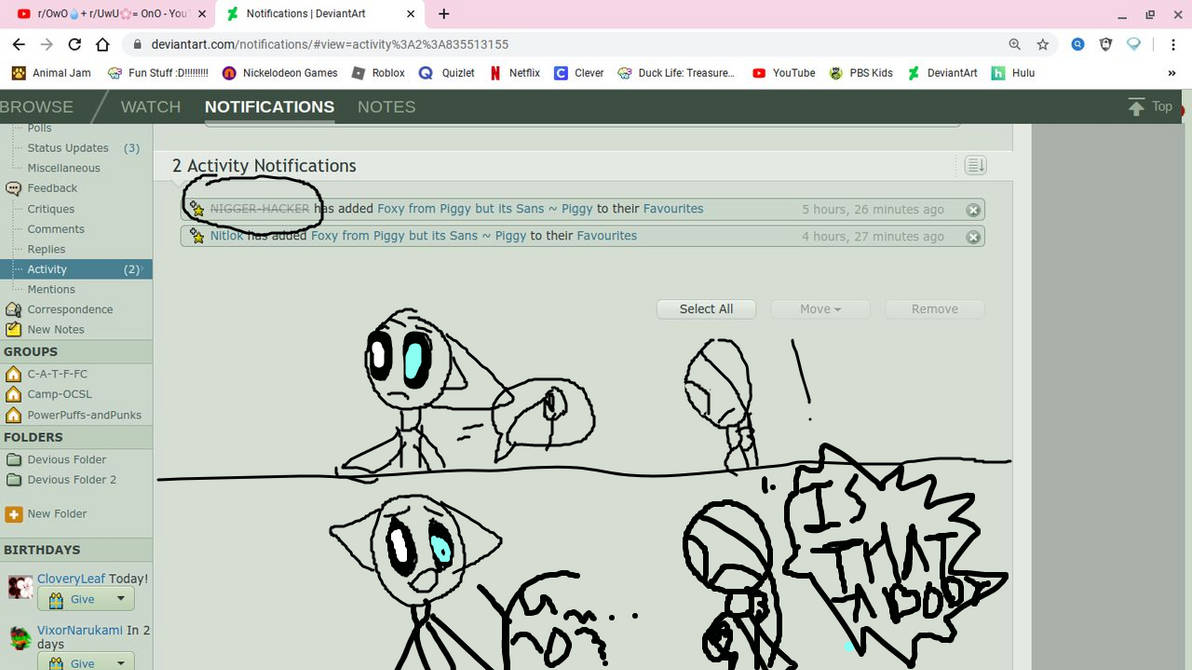The image size is (1192, 670).
Task: Open the Animal Jam bookmark
Action: [52, 73]
